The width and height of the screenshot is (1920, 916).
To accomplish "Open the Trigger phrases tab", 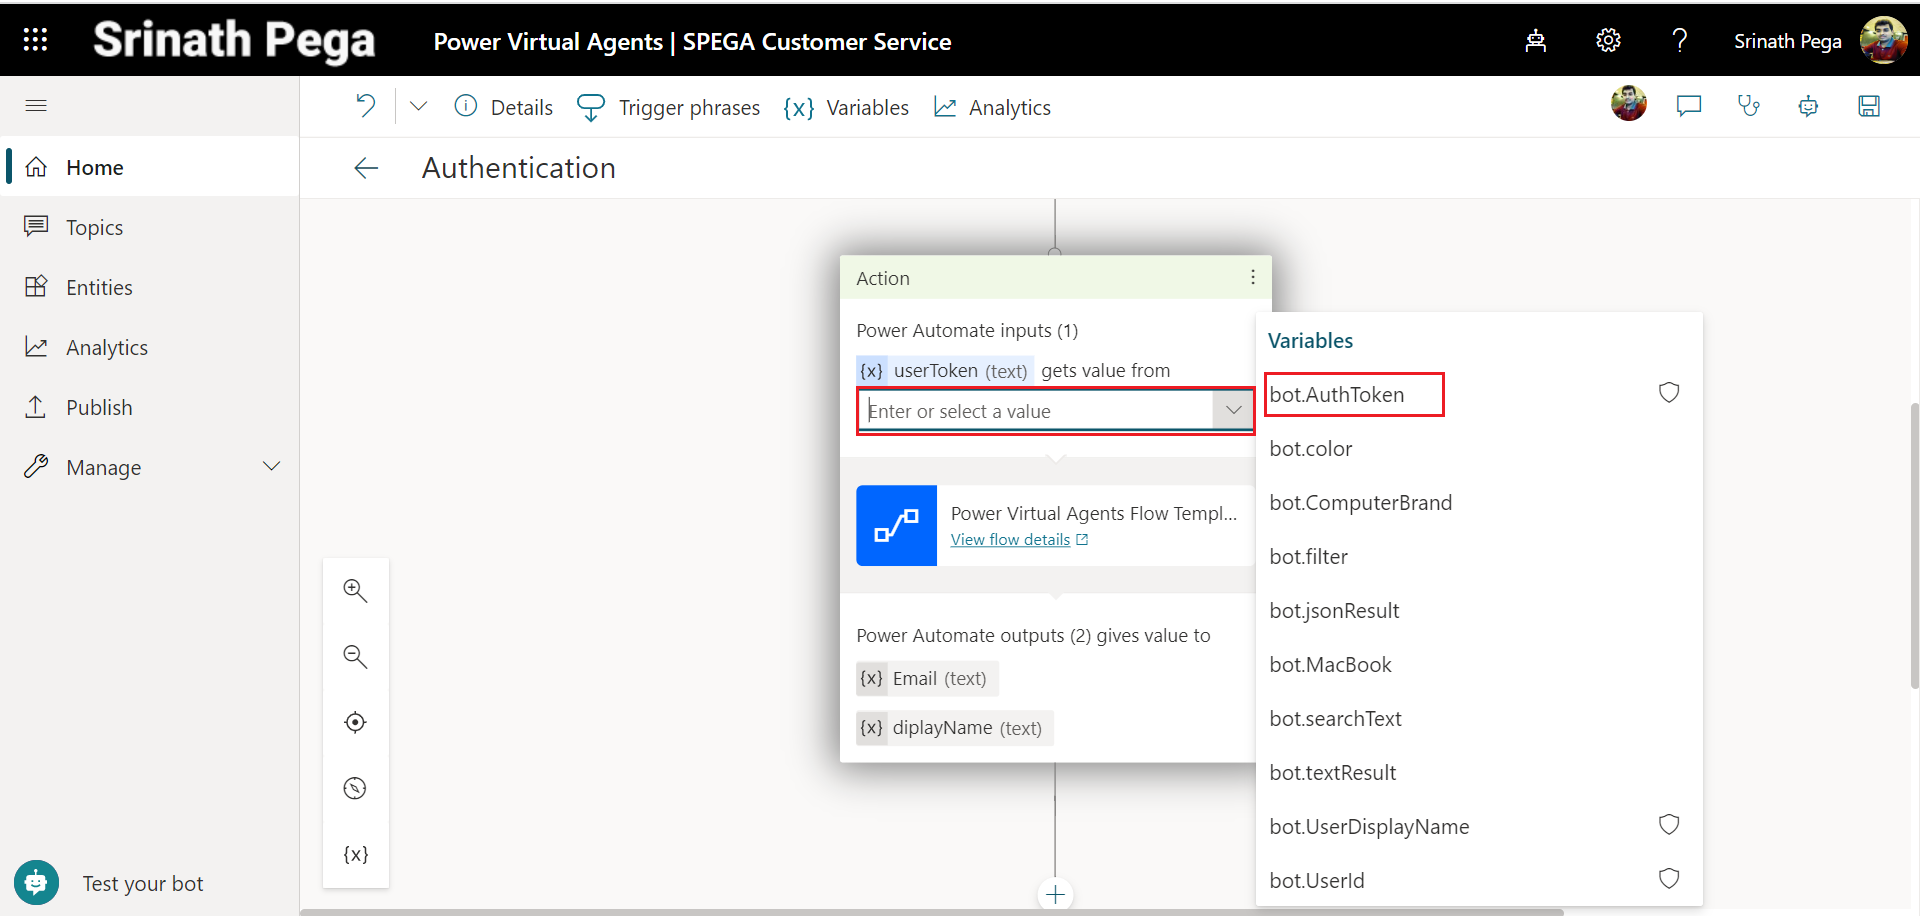I will [669, 108].
